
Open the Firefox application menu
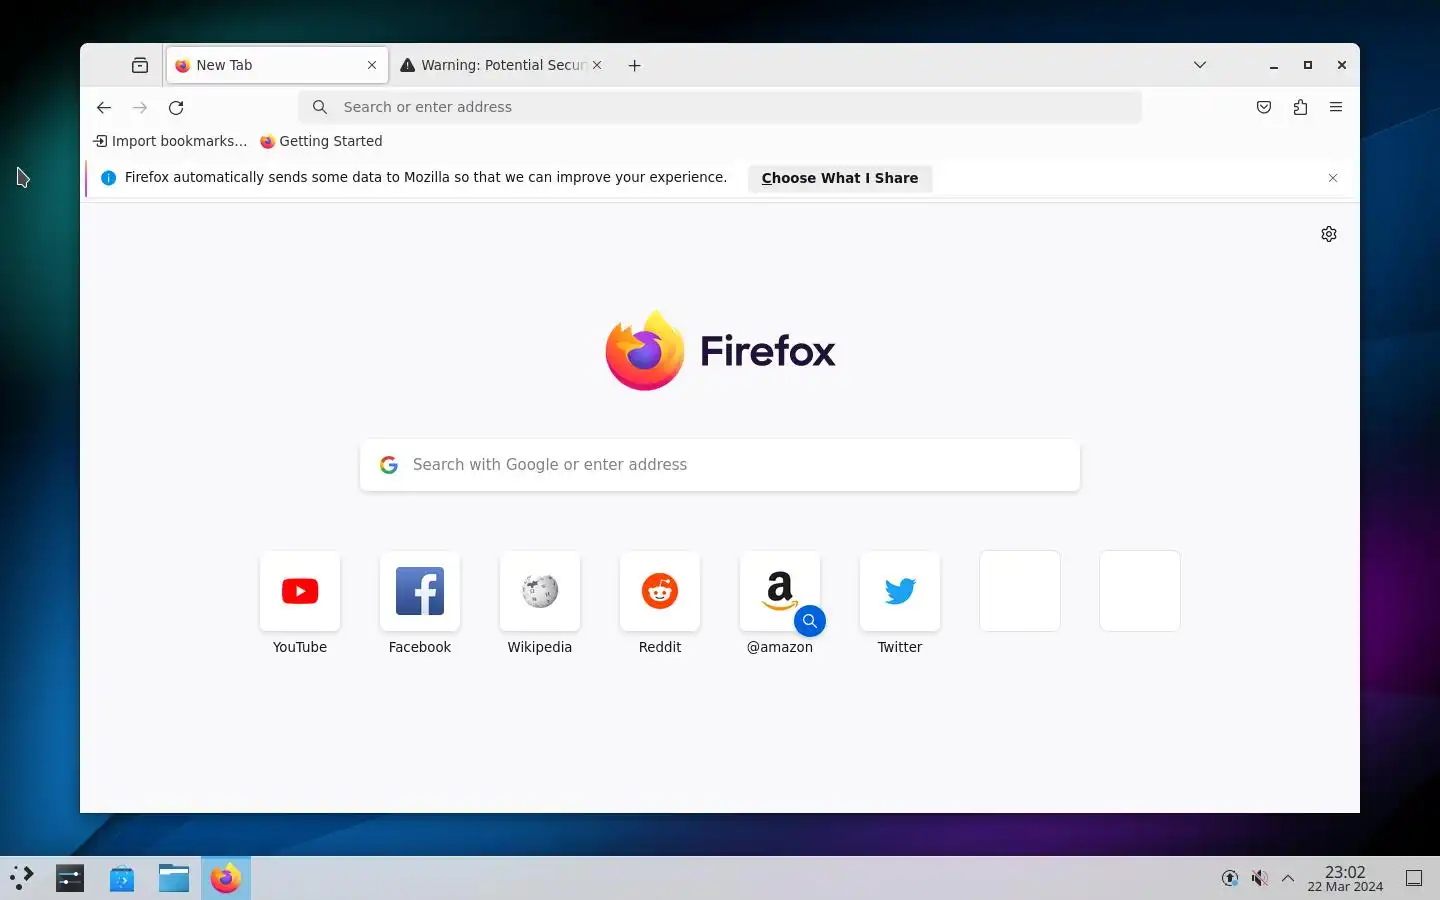[x=1336, y=107]
